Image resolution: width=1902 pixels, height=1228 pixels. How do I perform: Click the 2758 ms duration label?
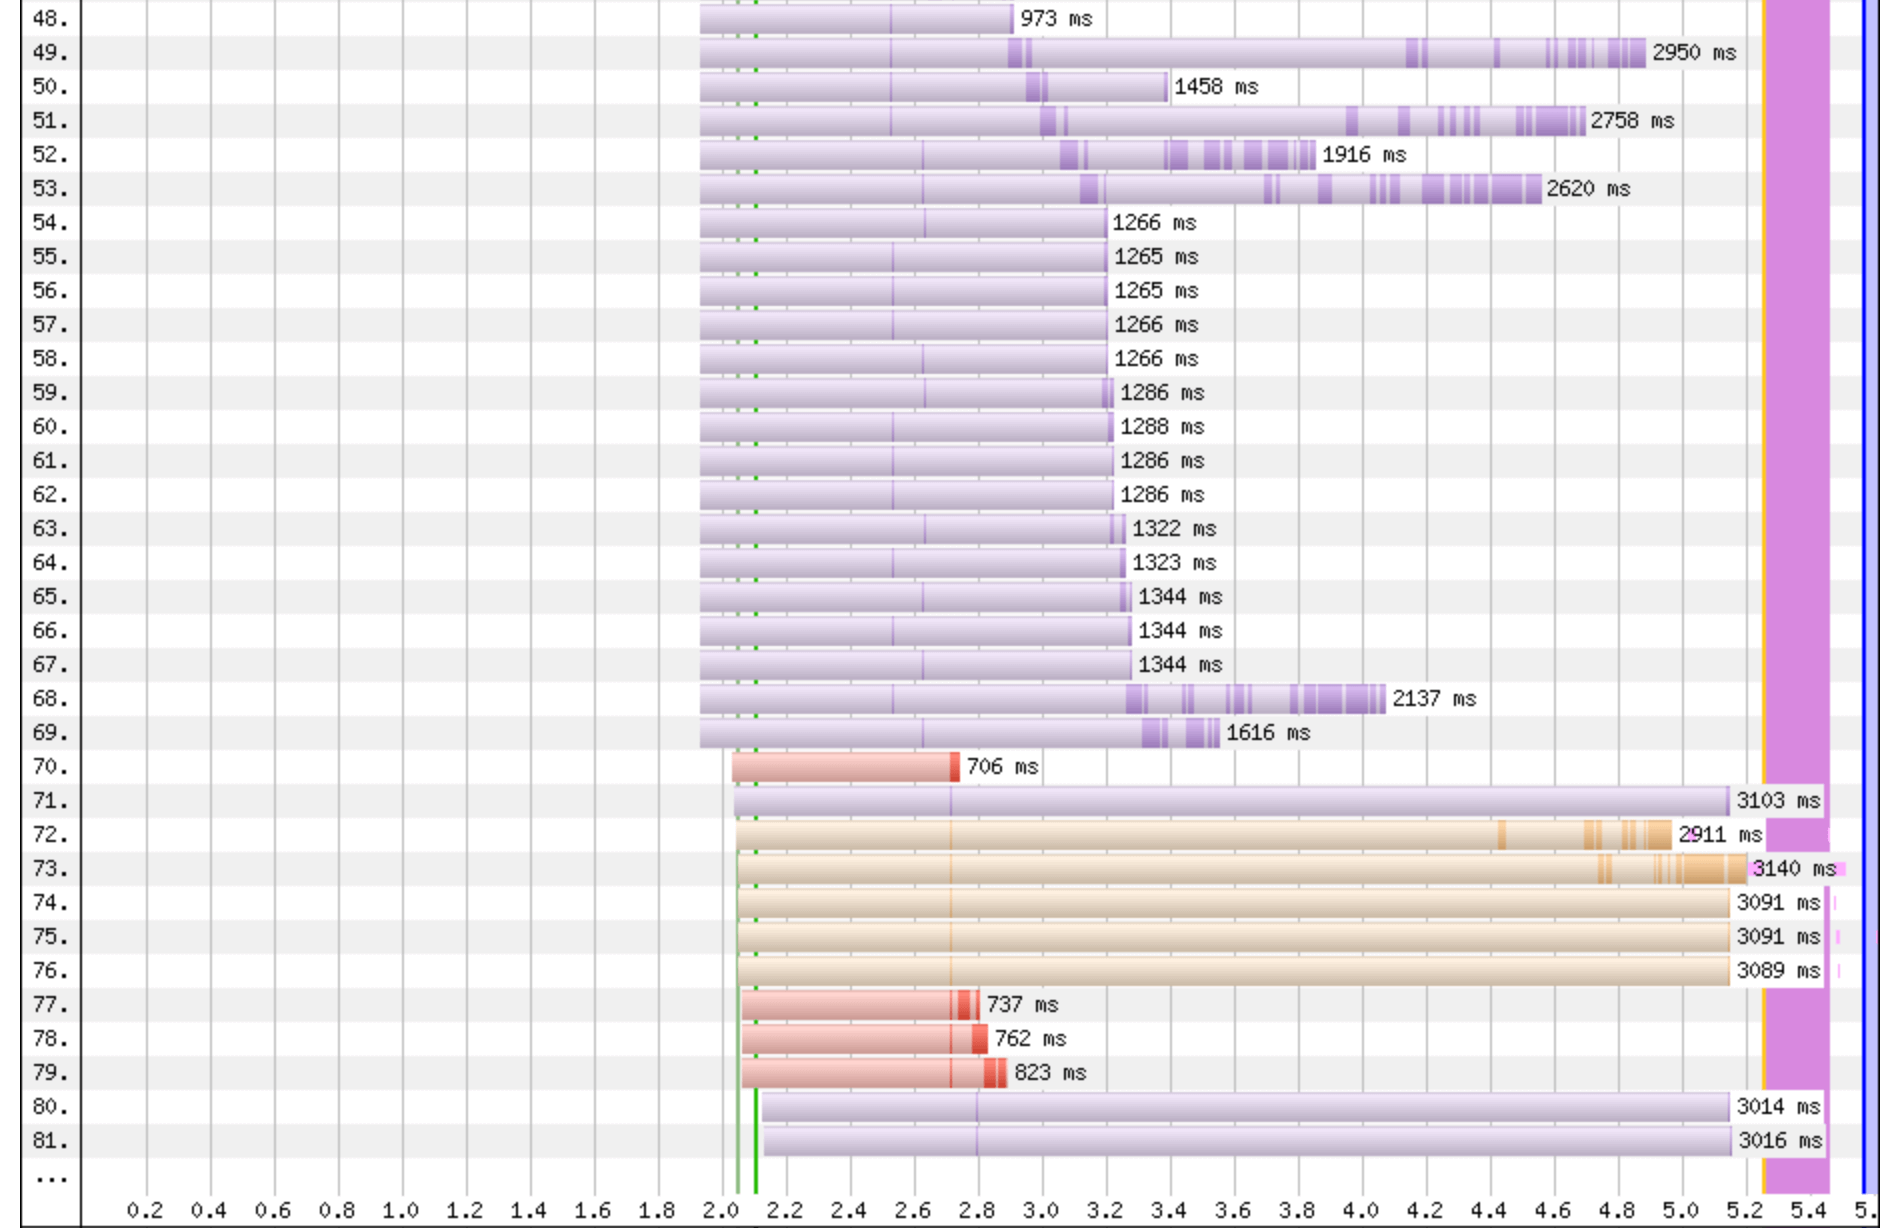[1632, 121]
